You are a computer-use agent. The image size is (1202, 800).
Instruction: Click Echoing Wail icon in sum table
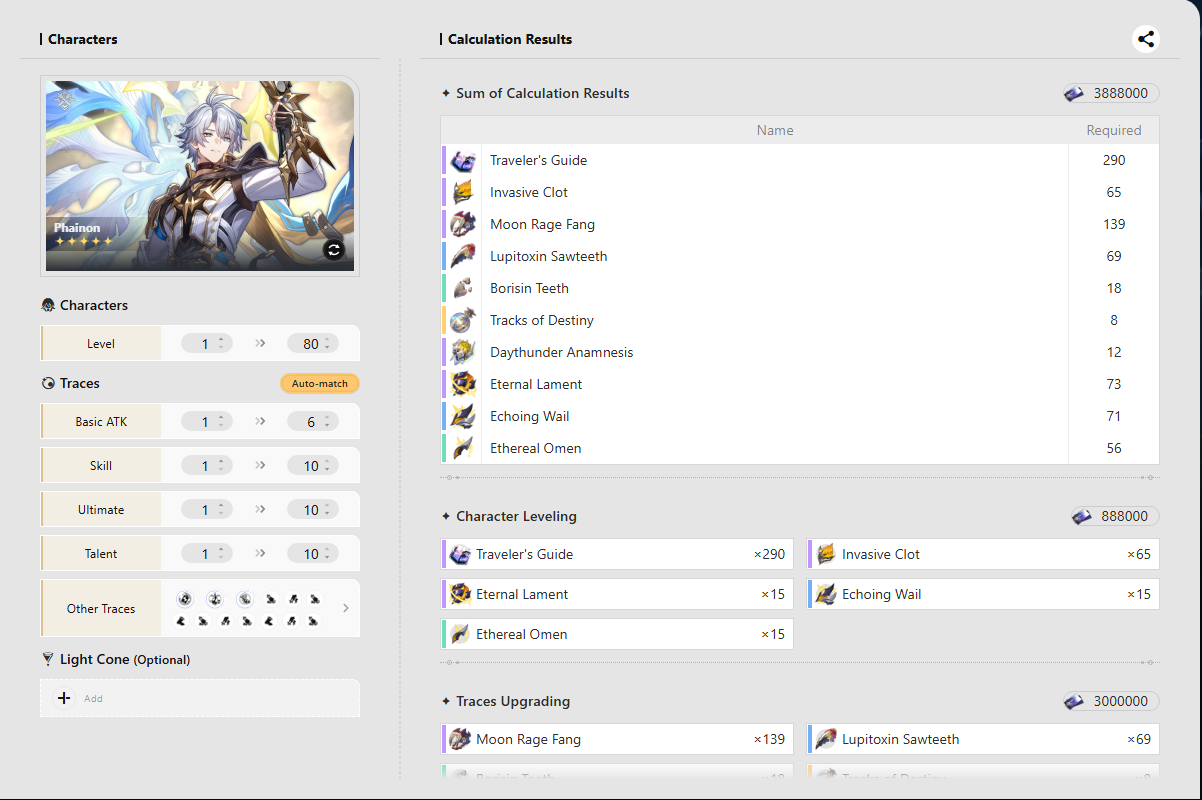click(463, 416)
